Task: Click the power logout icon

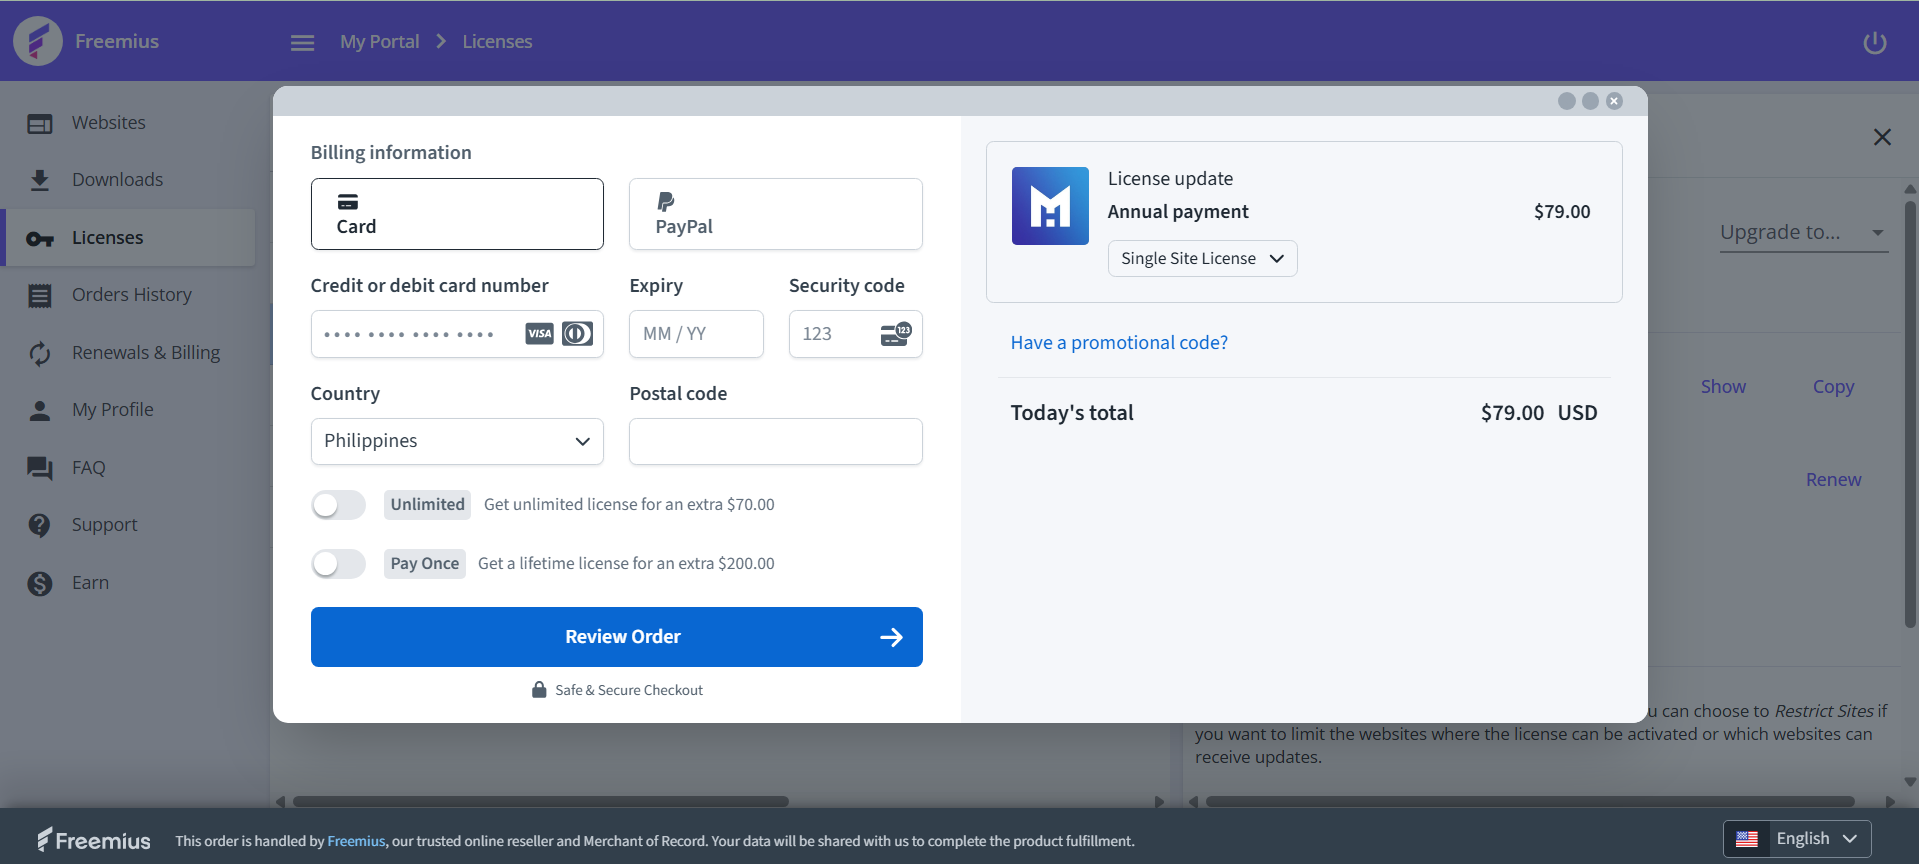Action: coord(1874,42)
